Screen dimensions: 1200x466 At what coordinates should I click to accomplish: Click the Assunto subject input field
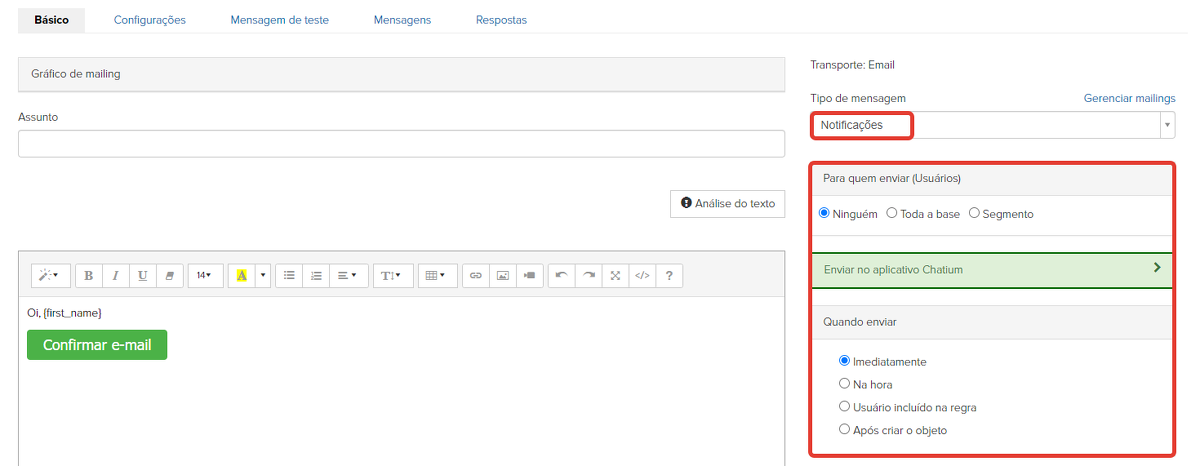click(x=401, y=144)
